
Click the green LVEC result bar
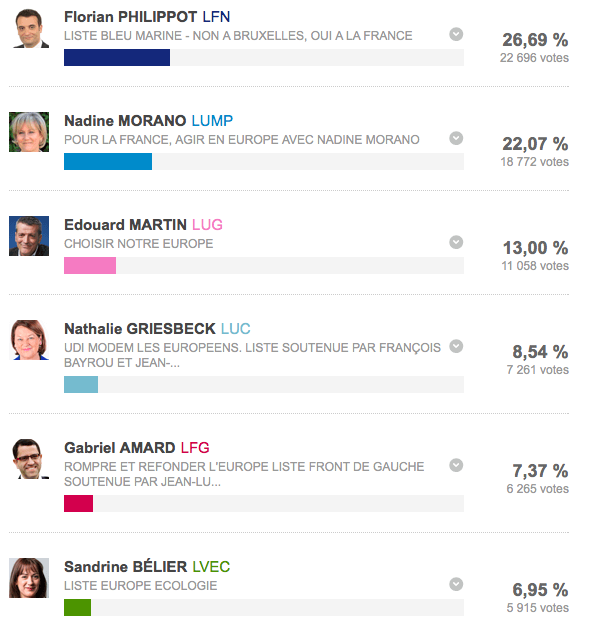(x=77, y=607)
